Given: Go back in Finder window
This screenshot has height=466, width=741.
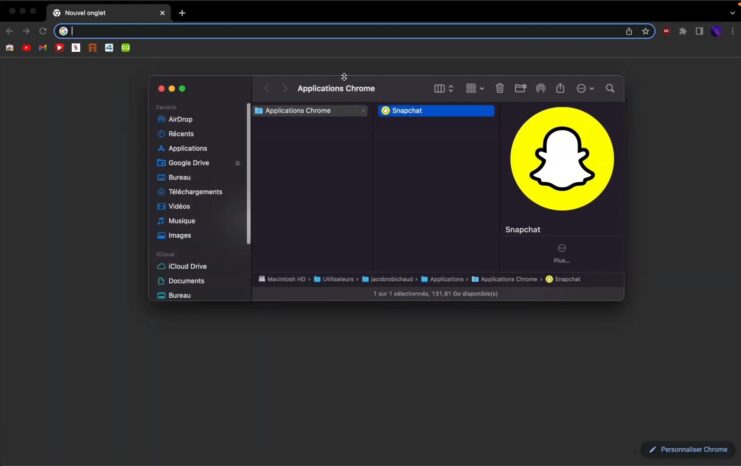Looking at the screenshot, I should coord(267,88).
